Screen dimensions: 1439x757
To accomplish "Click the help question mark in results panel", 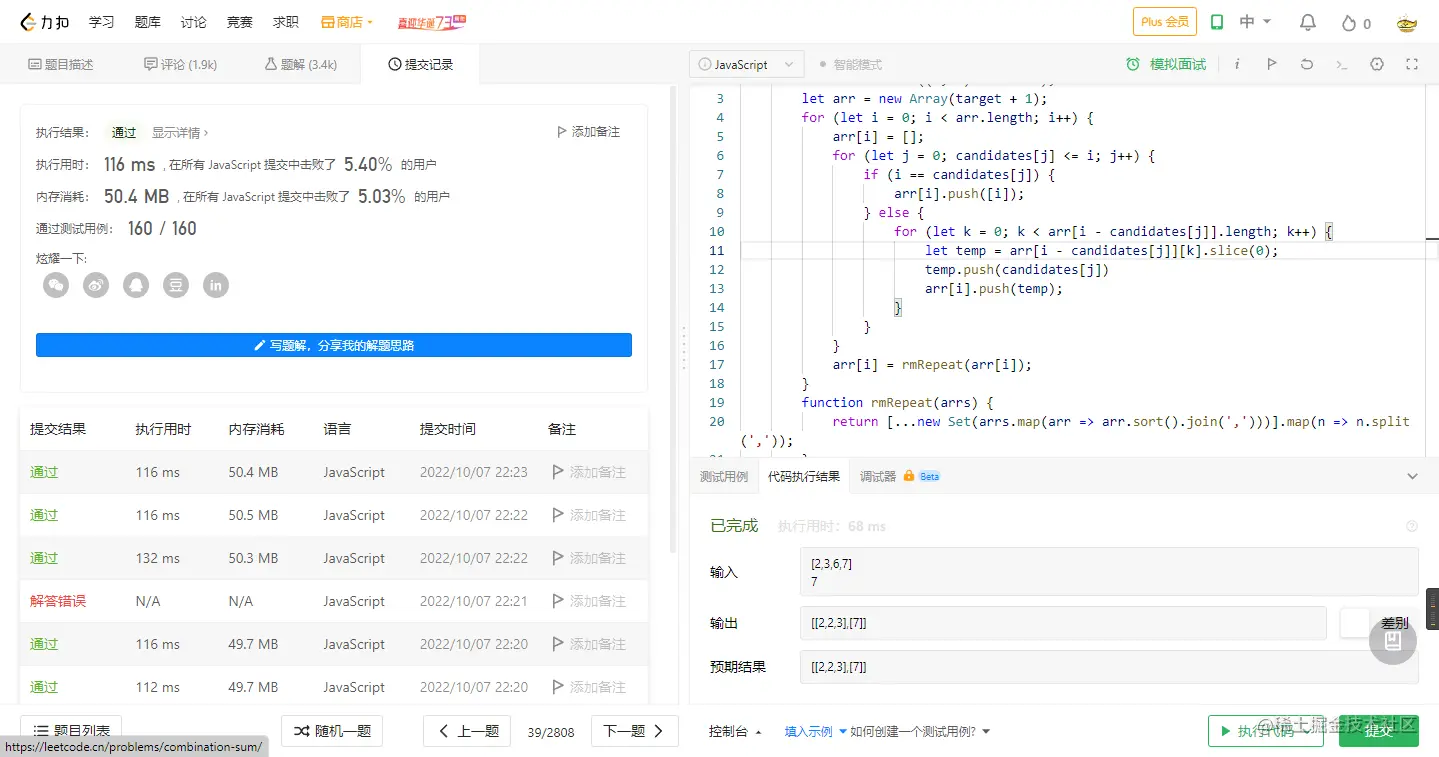I will tap(1412, 526).
